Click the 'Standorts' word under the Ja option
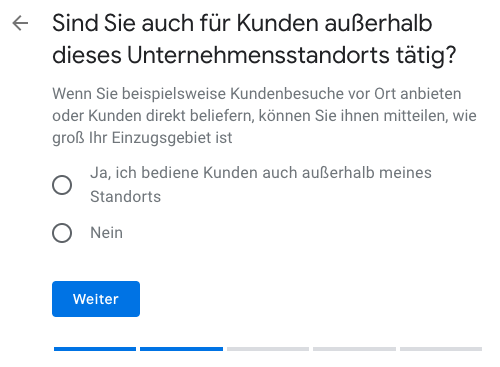This screenshot has width=500, height=367. (x=125, y=197)
